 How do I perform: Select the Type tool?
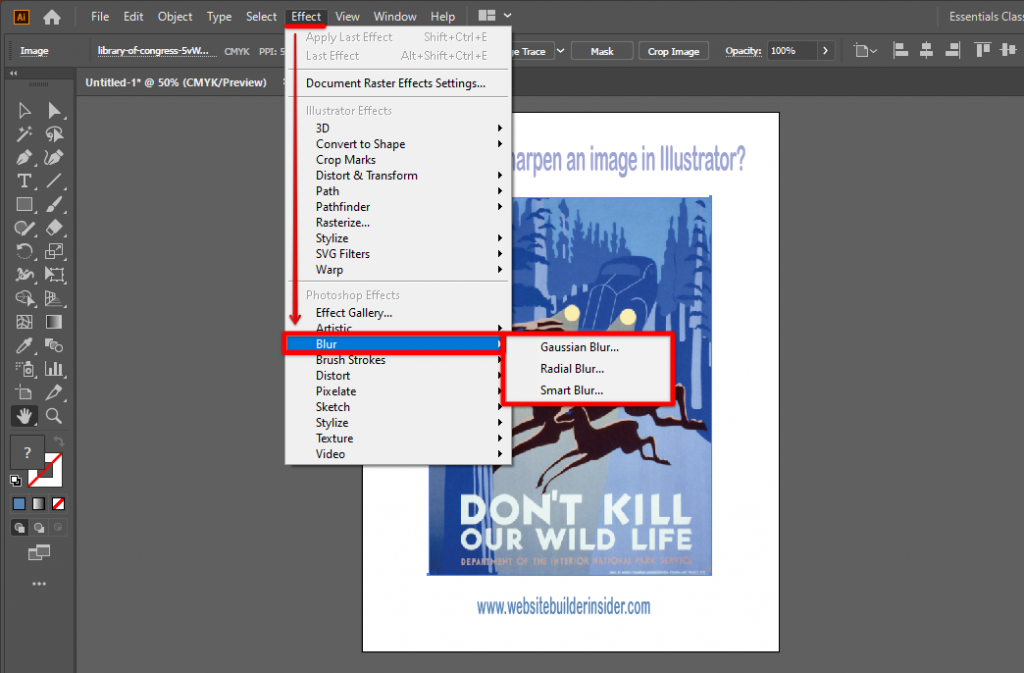24,181
